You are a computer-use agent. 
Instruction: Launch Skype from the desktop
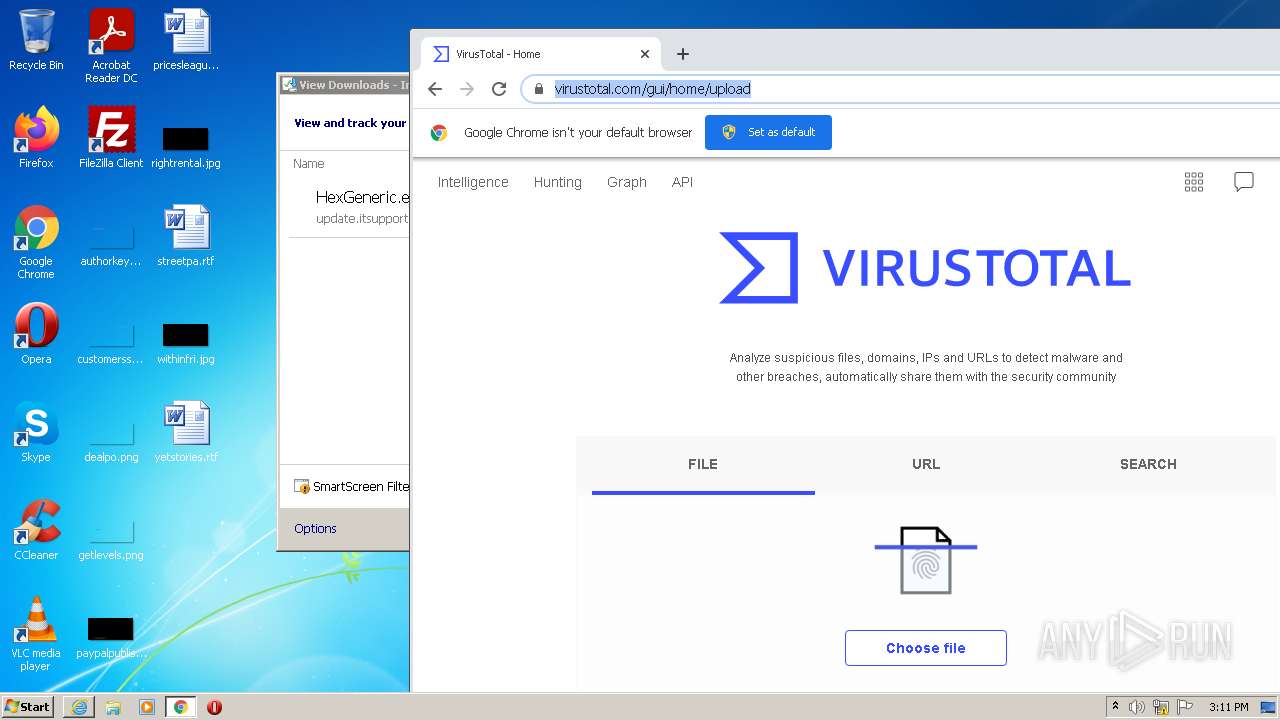tap(36, 432)
